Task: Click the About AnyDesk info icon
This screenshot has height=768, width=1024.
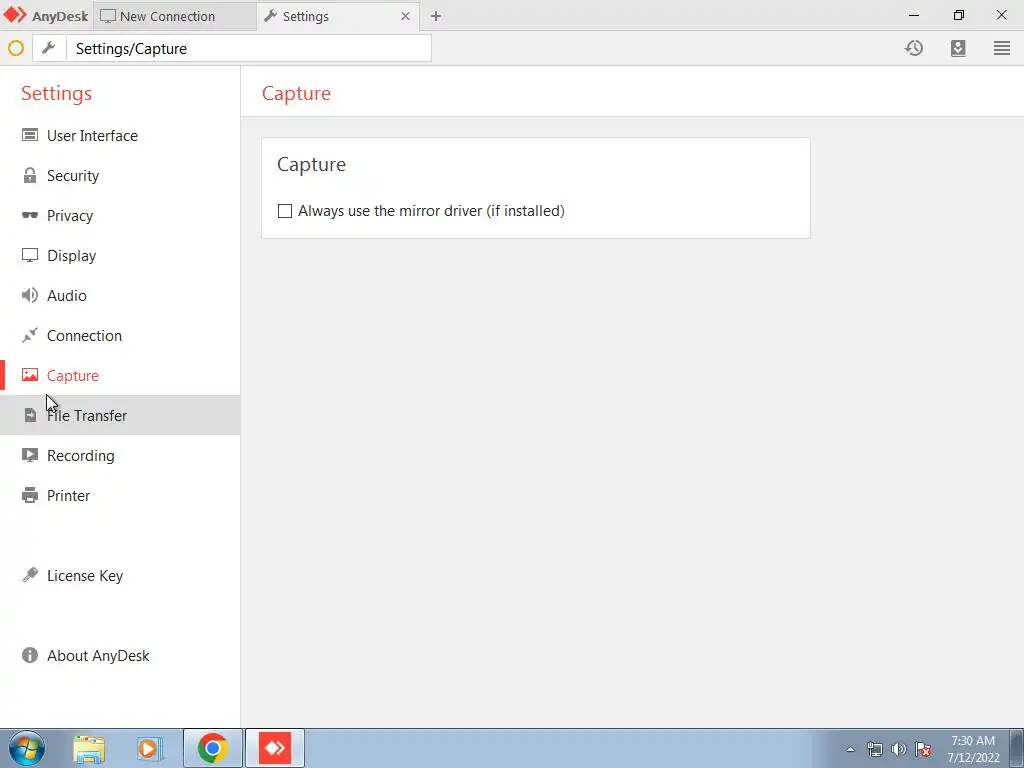Action: 29,655
